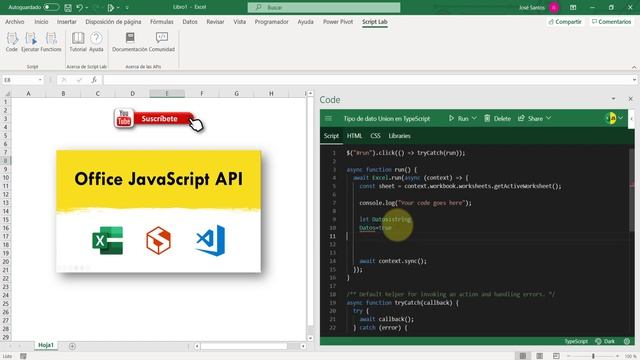
Task: Delete the current snippet
Action: click(497, 118)
